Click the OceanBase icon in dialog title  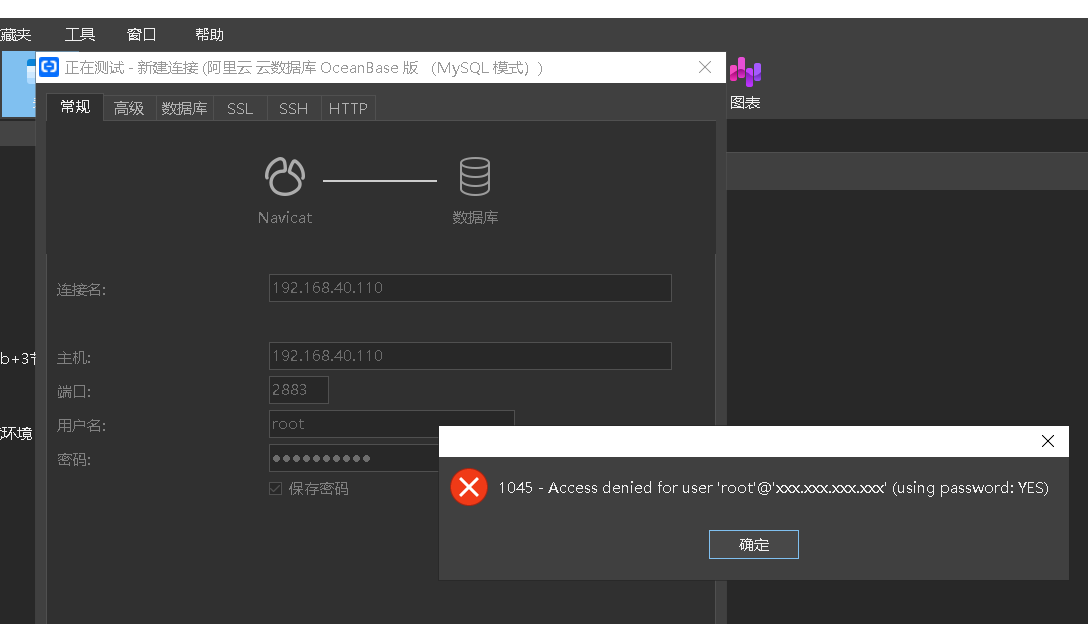click(49, 68)
